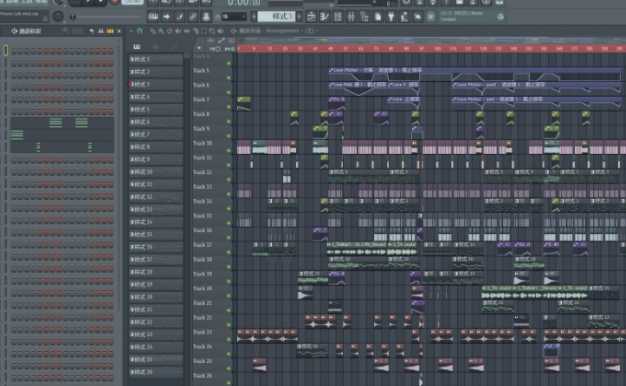Mute Track 6 via its green LED

tap(229, 92)
